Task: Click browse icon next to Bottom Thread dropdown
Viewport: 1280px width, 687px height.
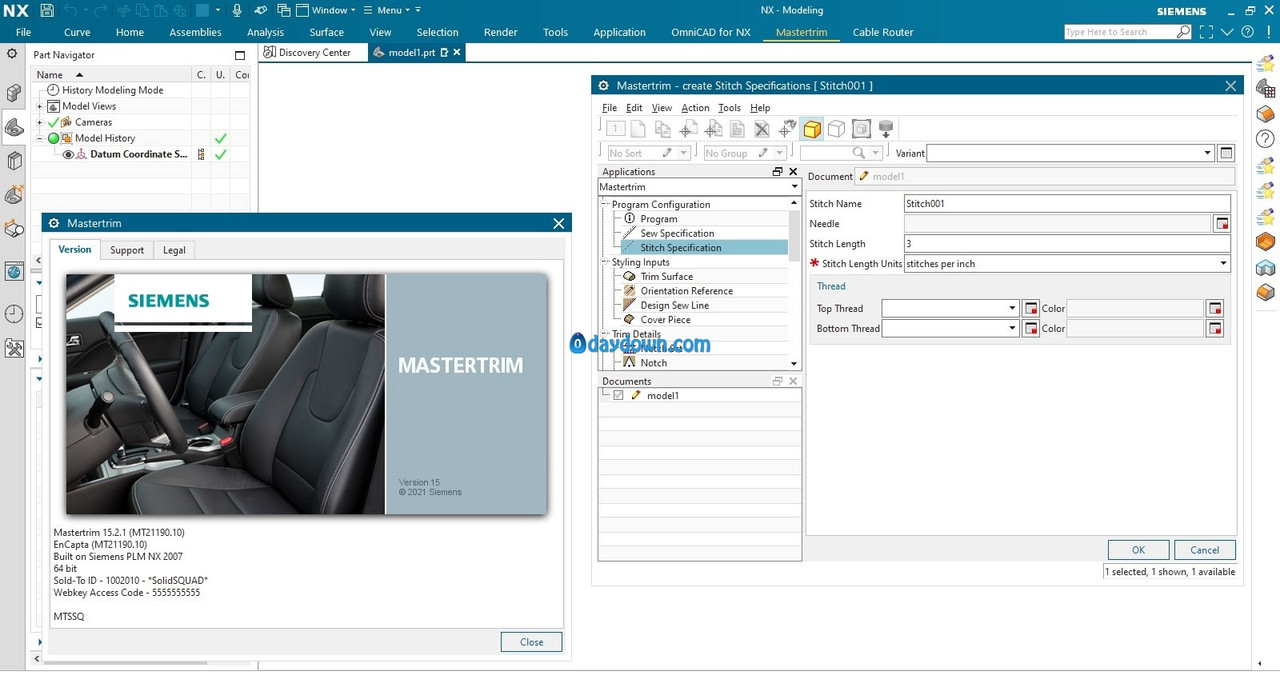Action: [1031, 328]
